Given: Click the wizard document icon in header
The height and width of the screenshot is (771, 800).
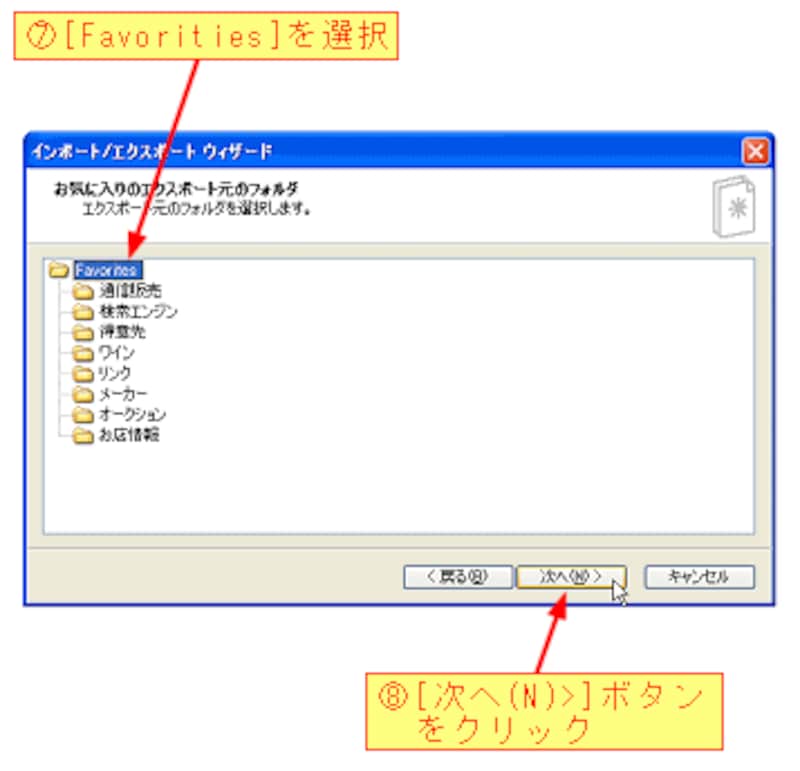Looking at the screenshot, I should tap(734, 206).
